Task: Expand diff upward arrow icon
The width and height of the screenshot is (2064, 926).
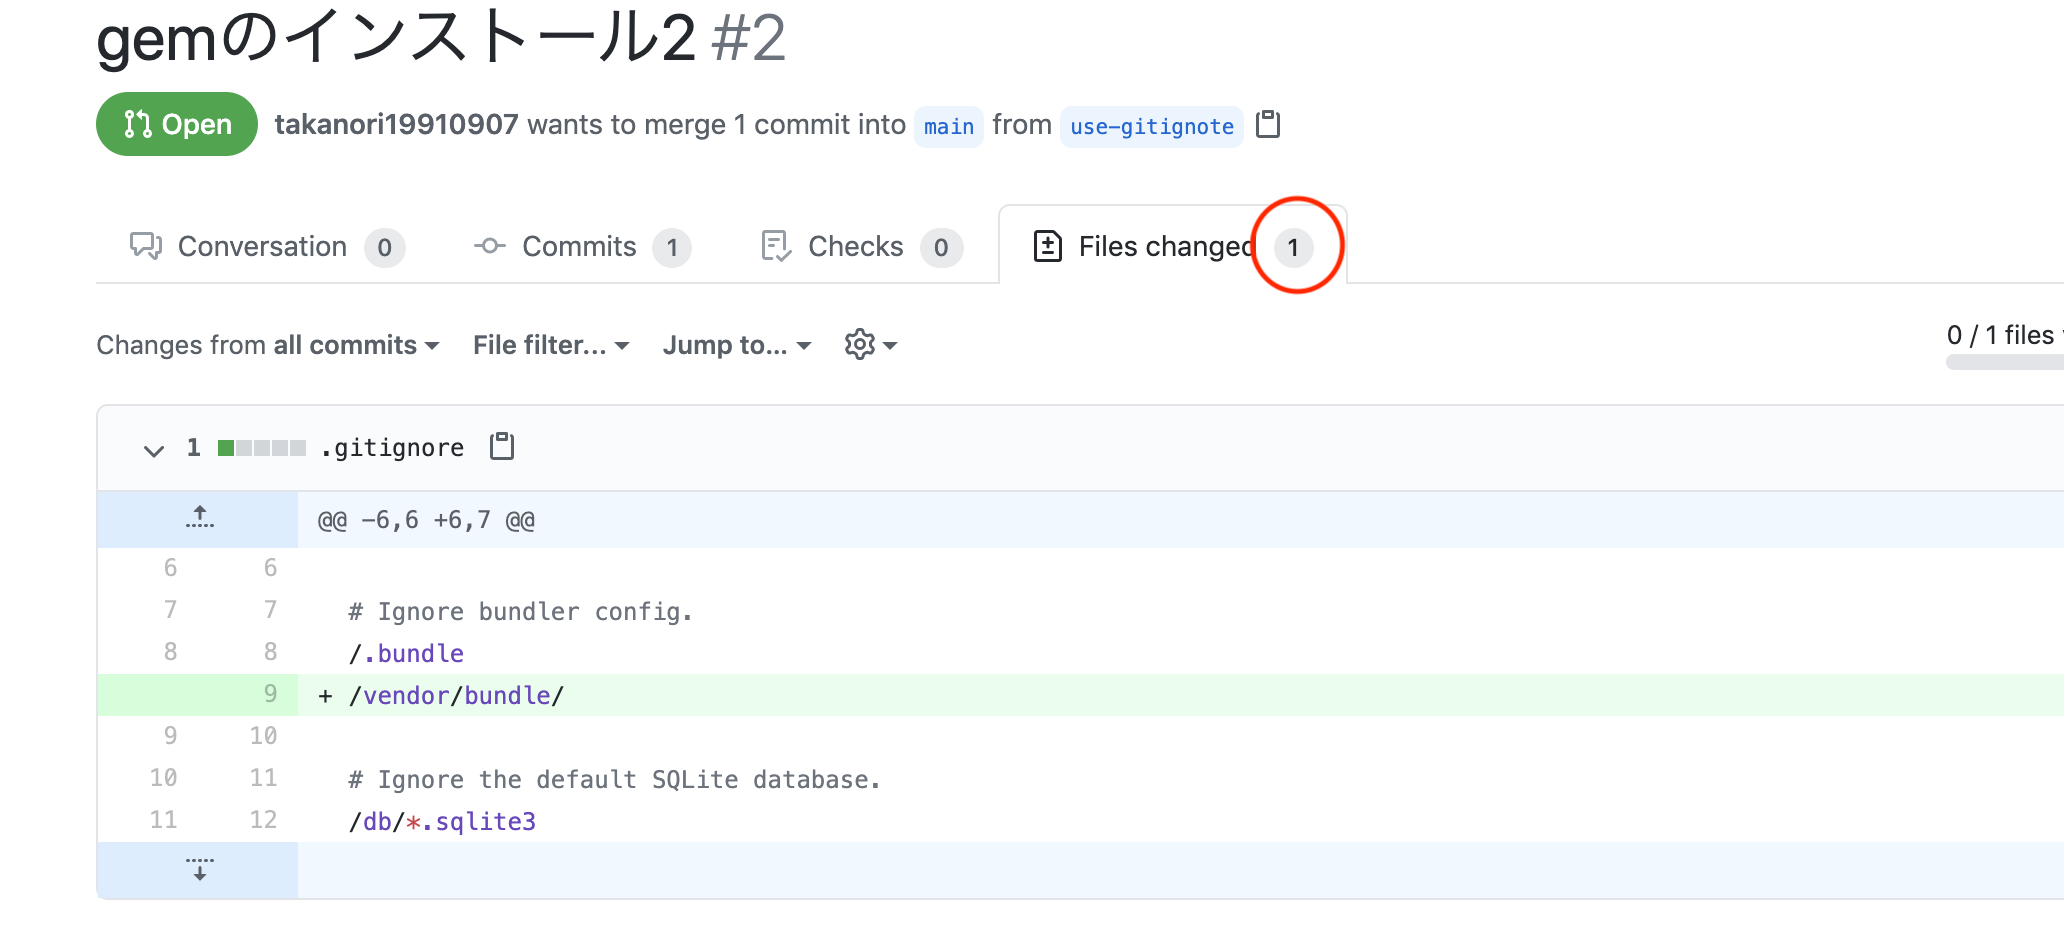Action: pyautogui.click(x=200, y=518)
